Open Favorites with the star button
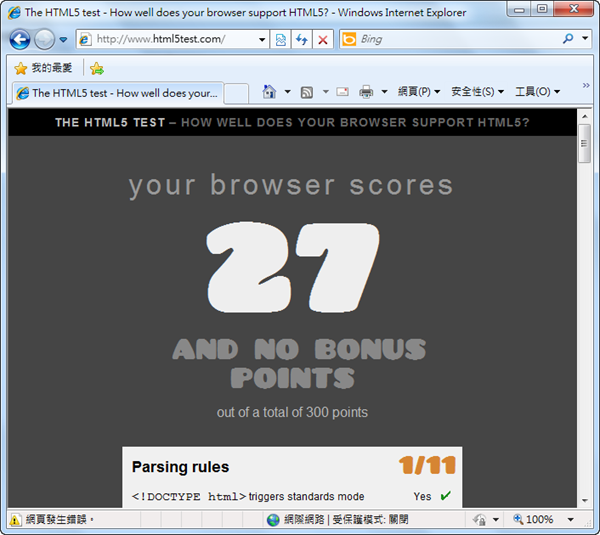600x535 pixels. coord(43,68)
